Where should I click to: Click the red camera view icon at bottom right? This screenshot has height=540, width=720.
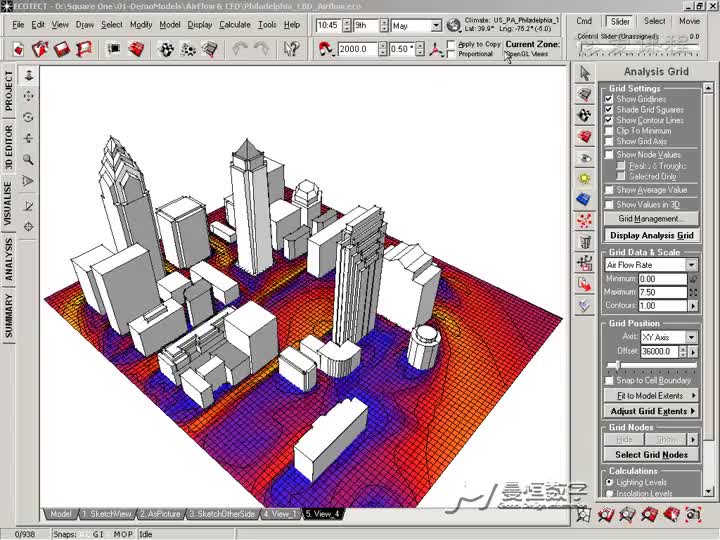click(694, 514)
